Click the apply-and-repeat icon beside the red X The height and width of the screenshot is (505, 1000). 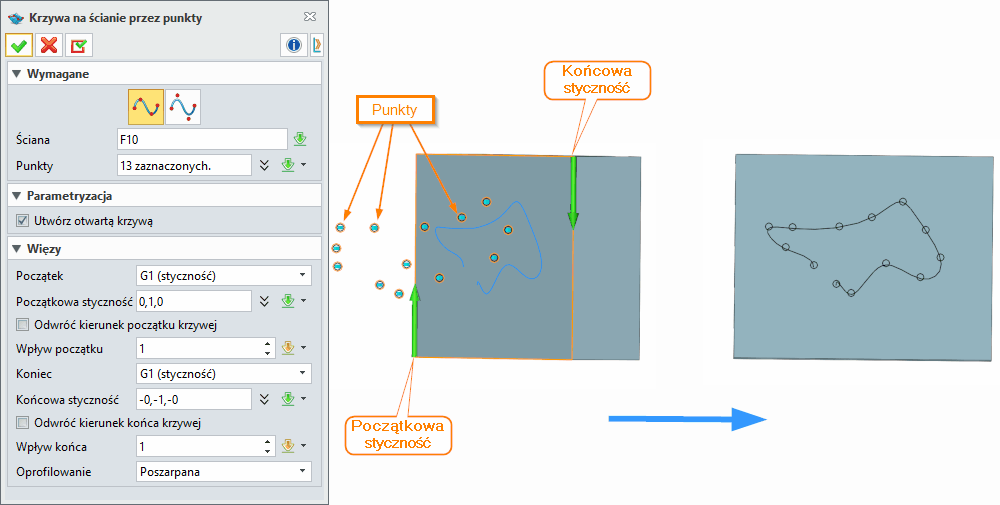[x=78, y=45]
